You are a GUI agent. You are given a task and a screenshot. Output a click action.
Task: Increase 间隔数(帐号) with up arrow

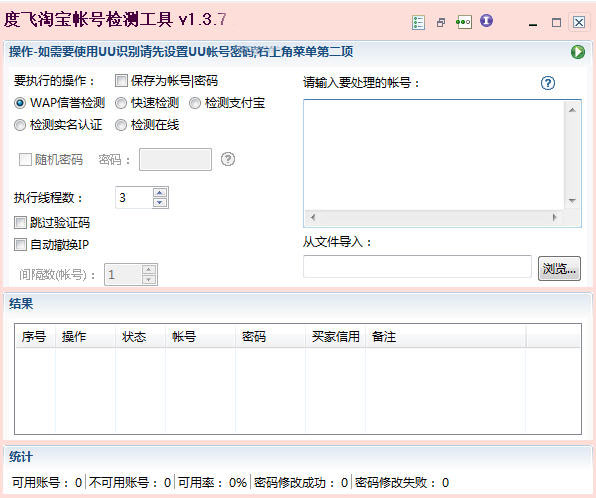click(x=149, y=270)
